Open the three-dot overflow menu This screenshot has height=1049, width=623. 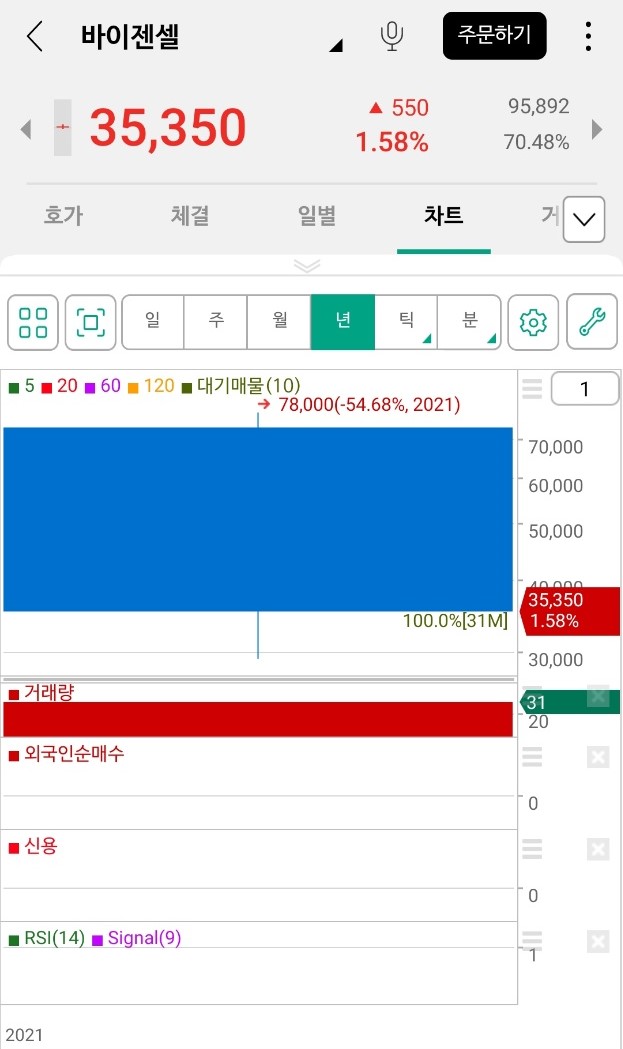click(x=588, y=36)
